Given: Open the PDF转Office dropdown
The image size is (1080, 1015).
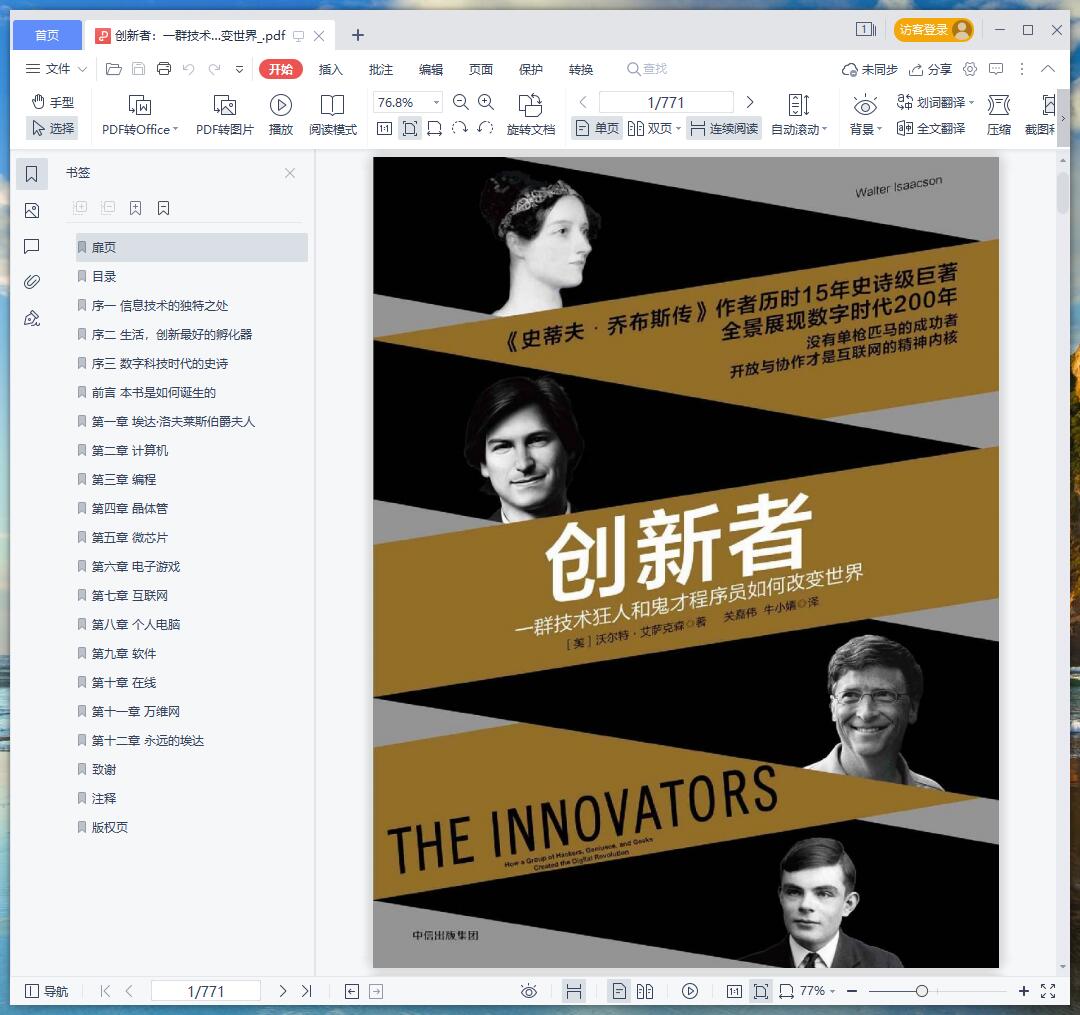Looking at the screenshot, I should click(x=140, y=115).
